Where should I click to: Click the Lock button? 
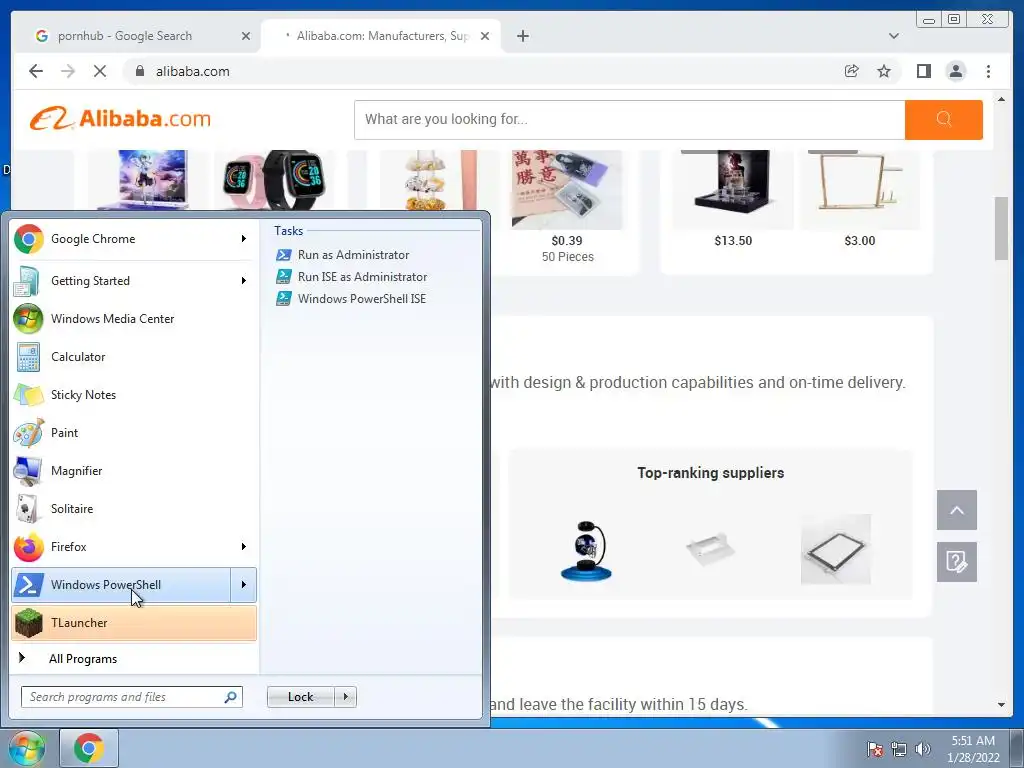tap(301, 697)
